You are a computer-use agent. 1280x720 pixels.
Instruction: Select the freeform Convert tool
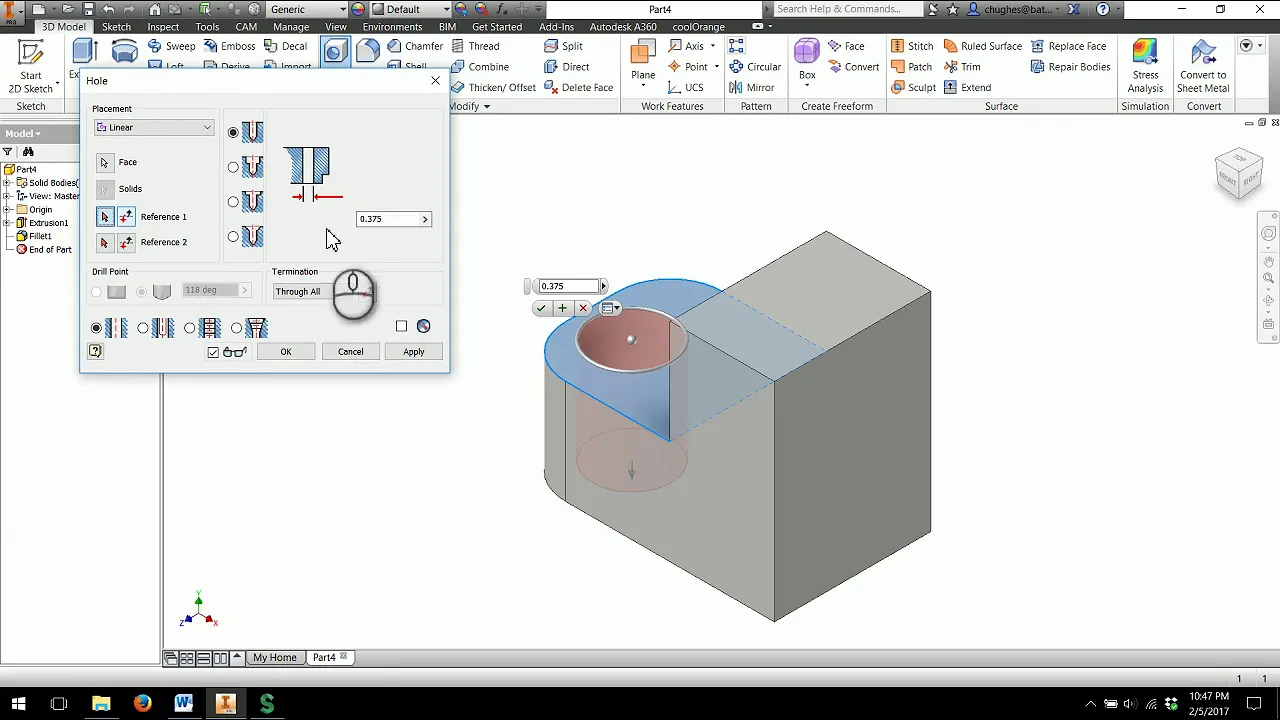click(x=853, y=67)
